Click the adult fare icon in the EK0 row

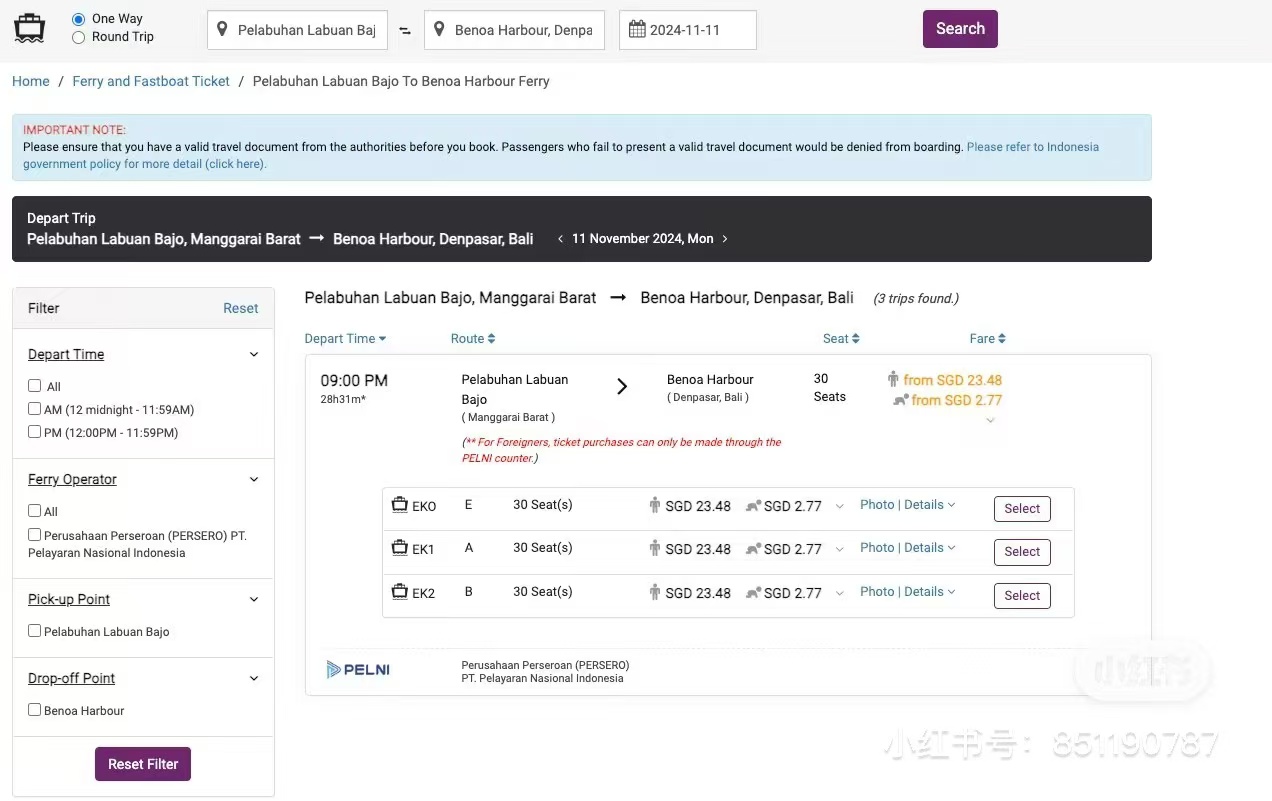pos(655,505)
